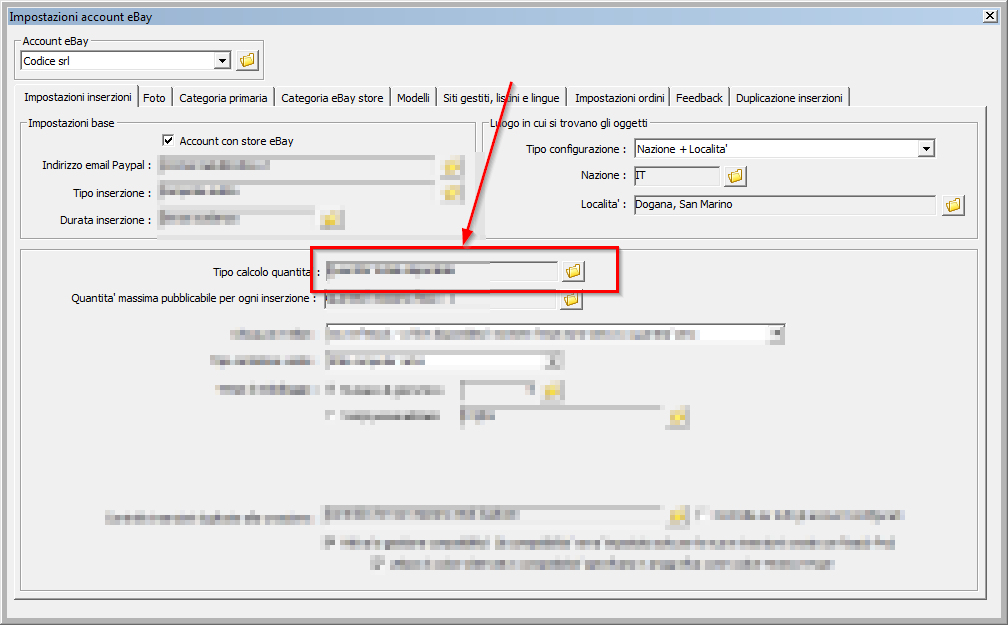Screen dimensions: 1008x625
Task: Open Account eBay dropdown arrow
Action: pyautogui.click(x=222, y=60)
